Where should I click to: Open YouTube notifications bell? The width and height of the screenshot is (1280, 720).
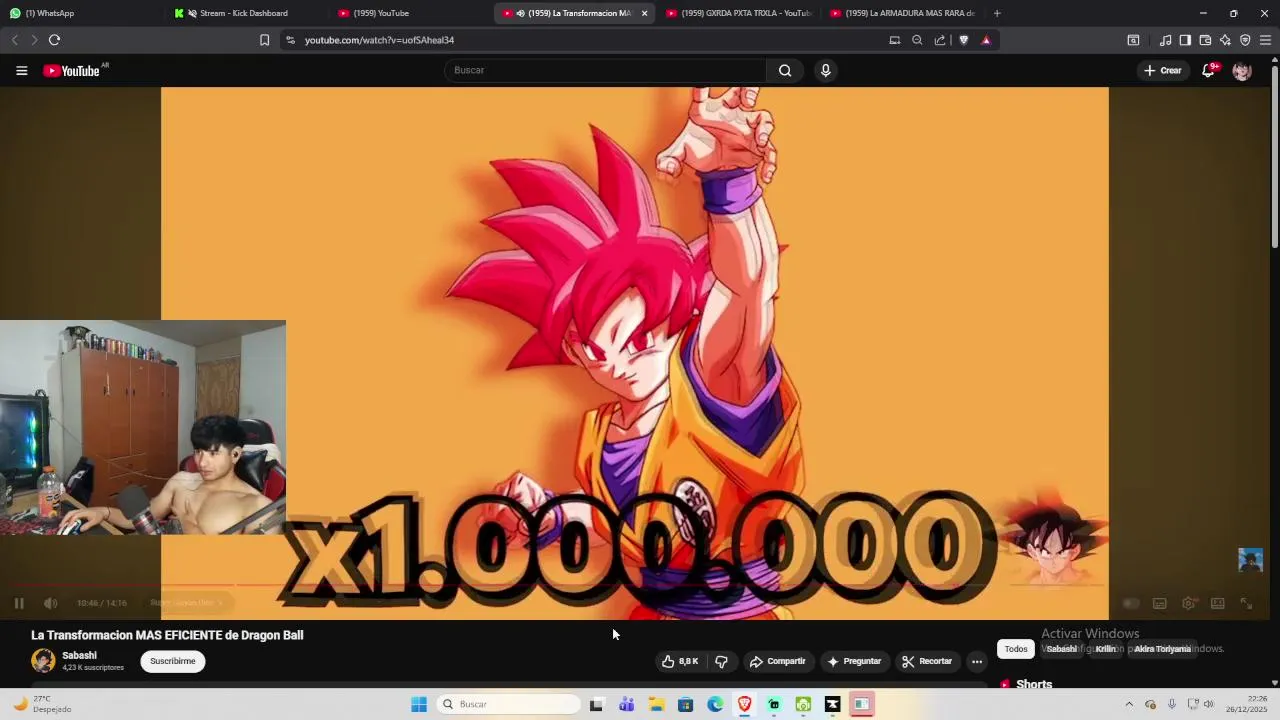tap(1208, 70)
